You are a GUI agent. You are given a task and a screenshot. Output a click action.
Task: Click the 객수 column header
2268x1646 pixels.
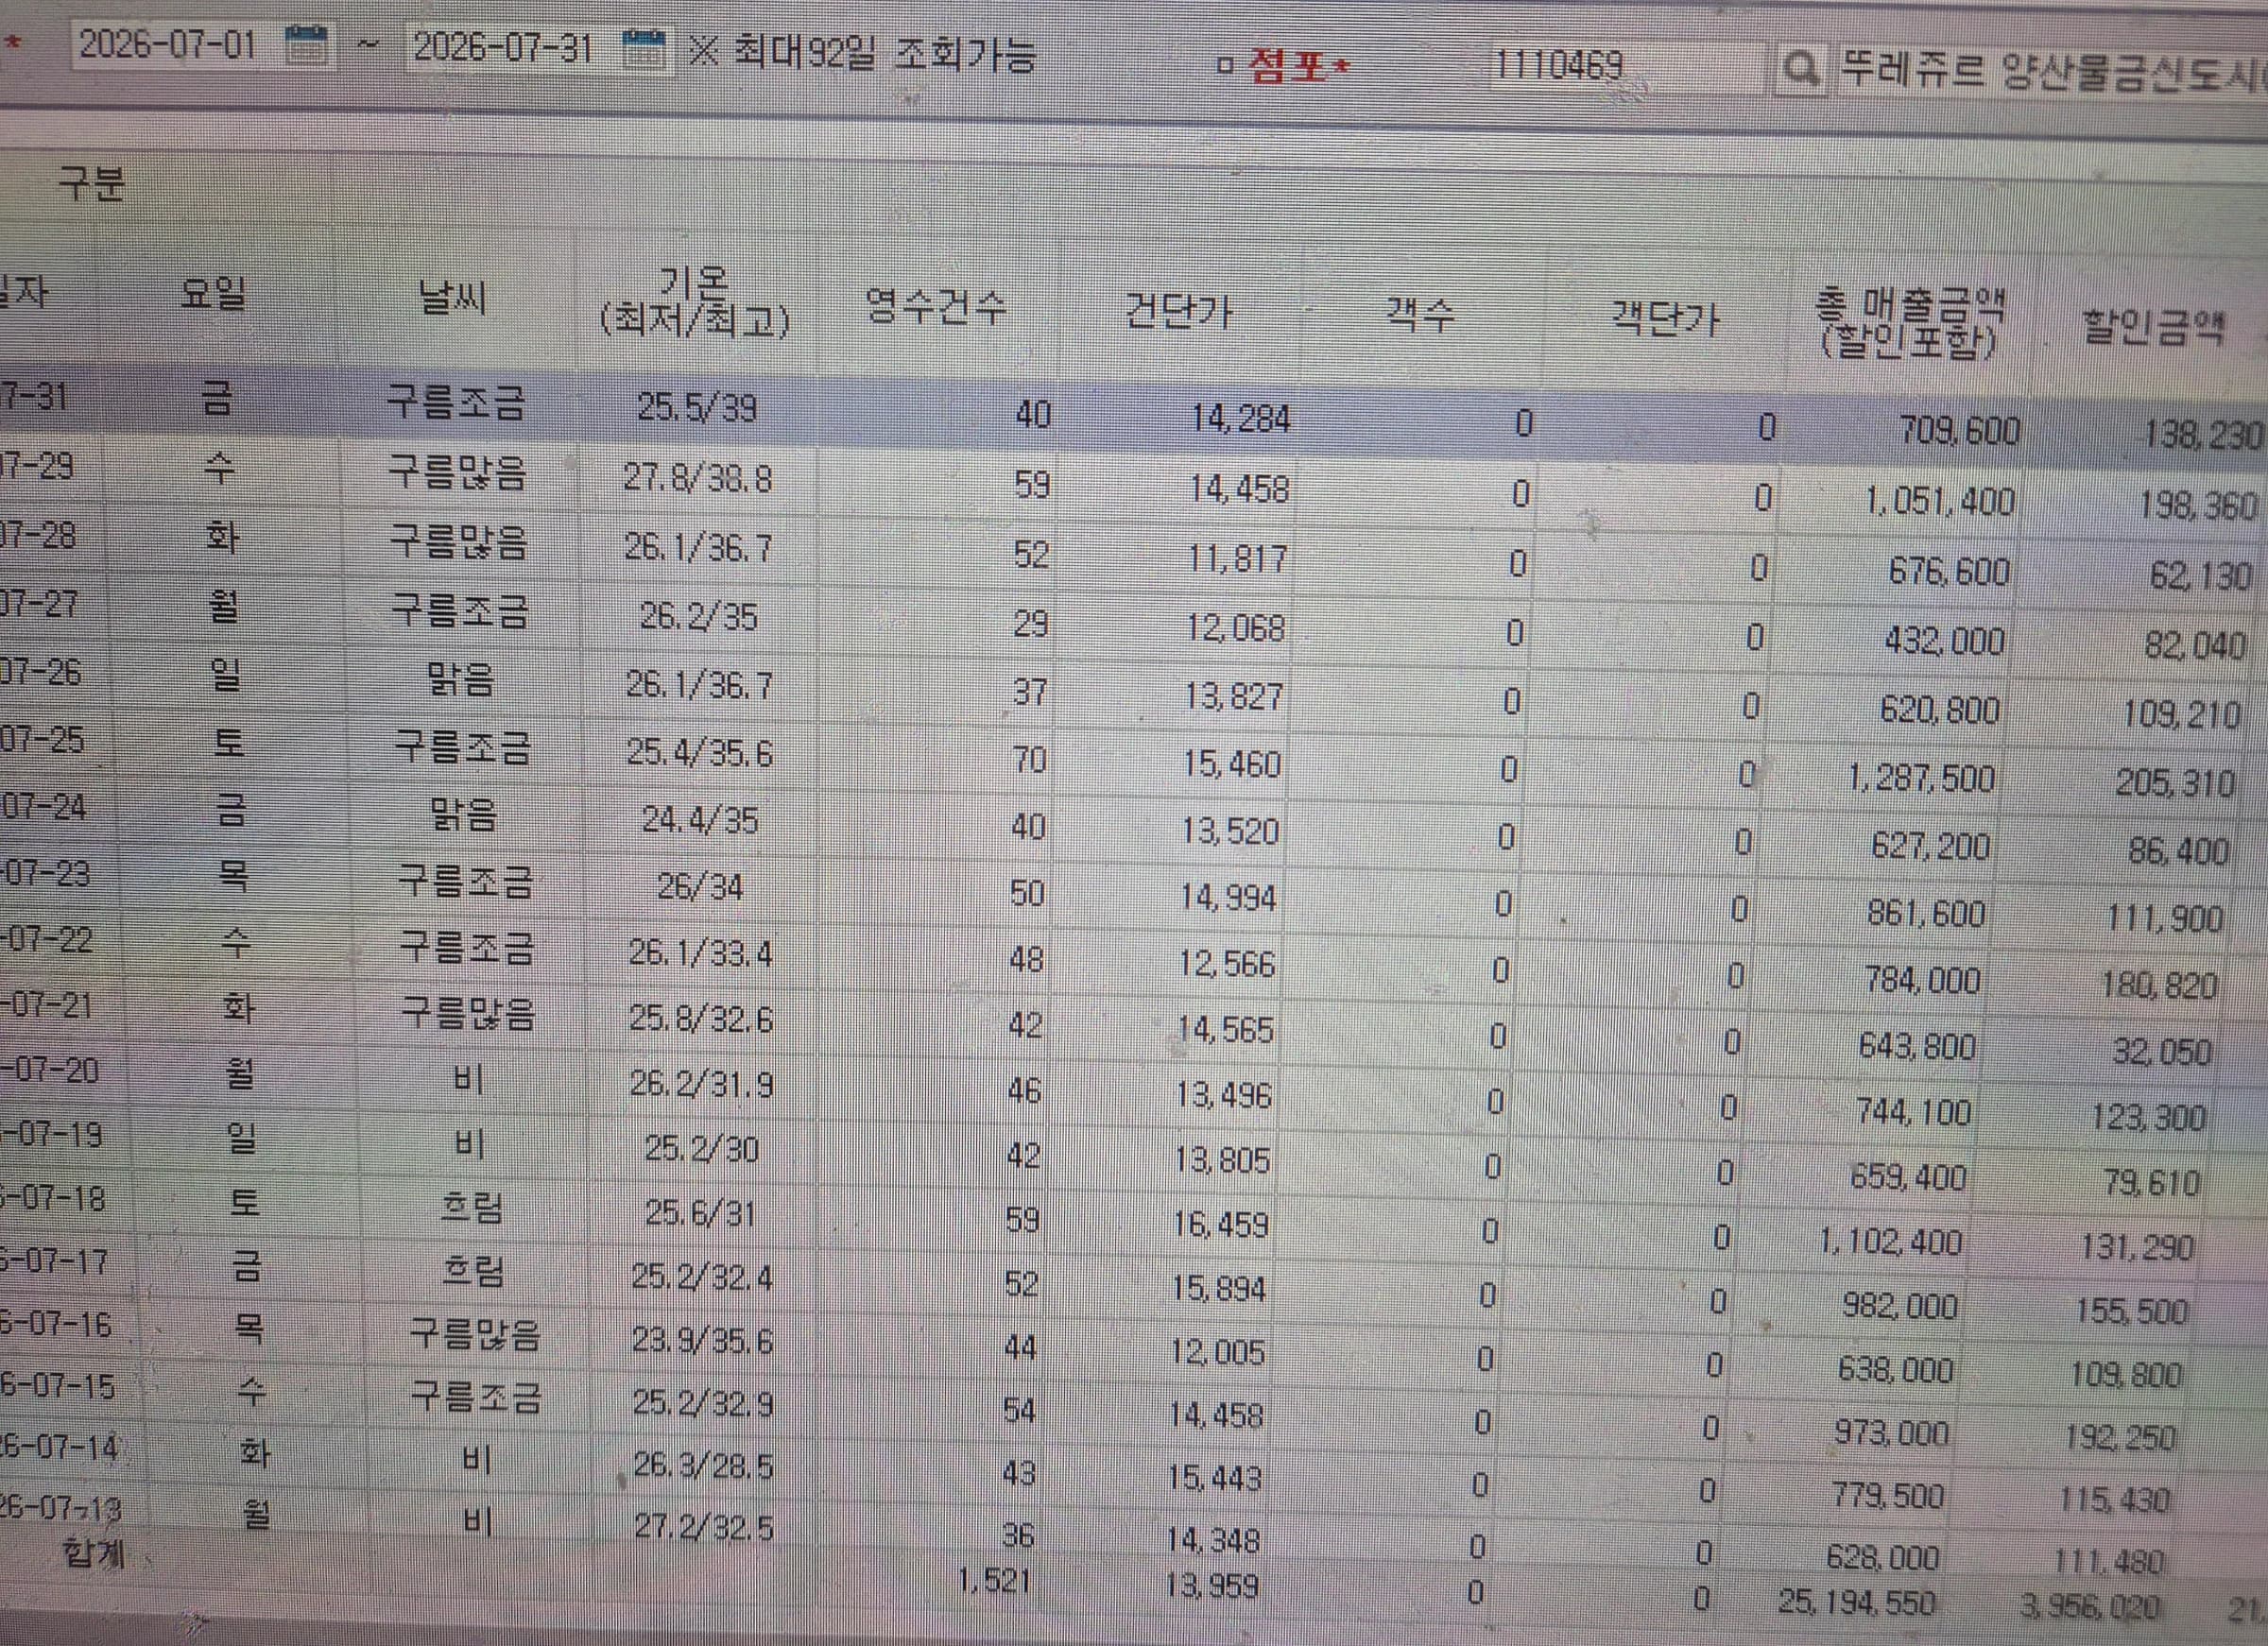(x=1419, y=316)
